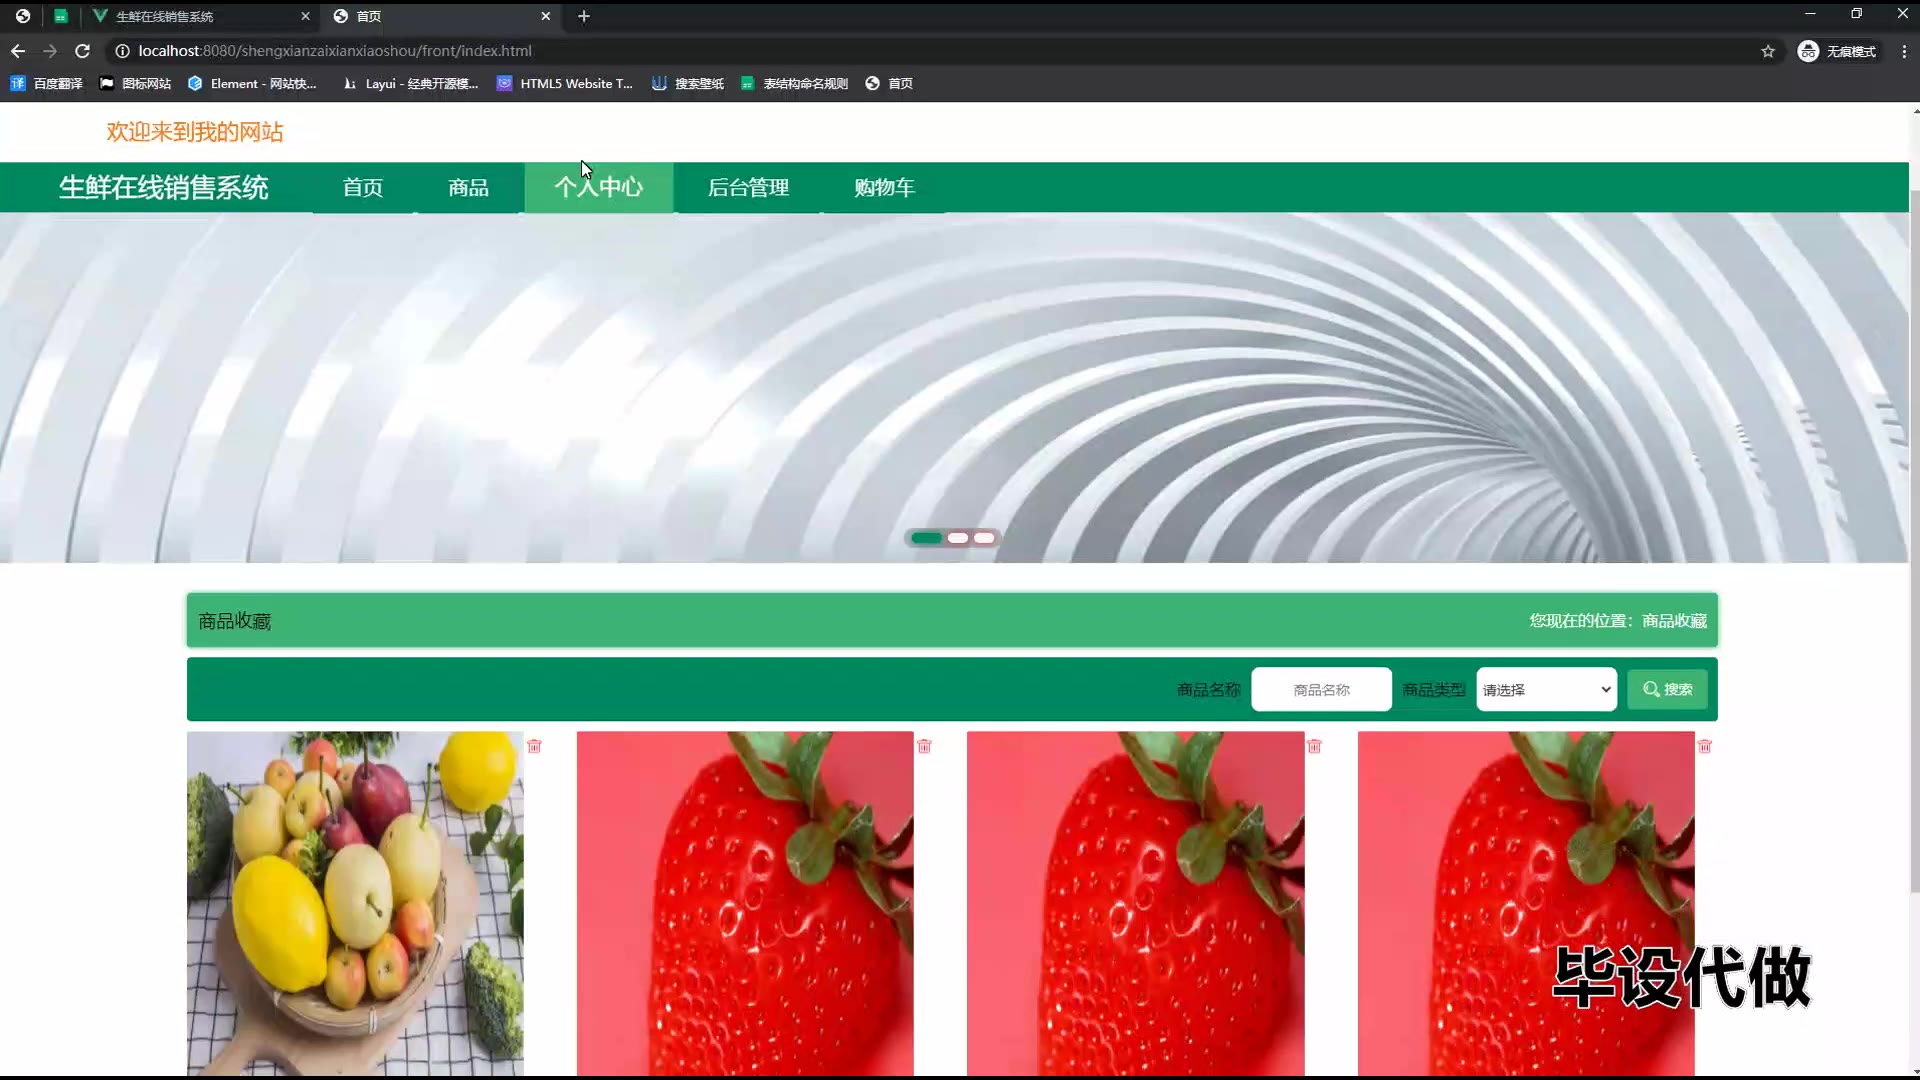1920x1080 pixels.
Task: Click the 搜索 search button
Action: click(1667, 690)
